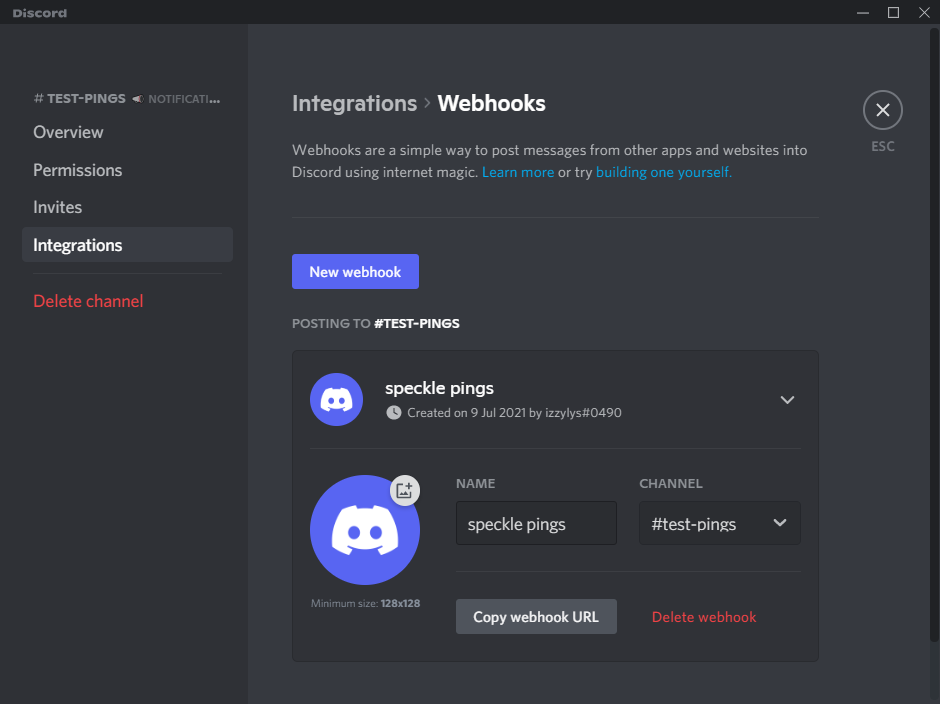Open the Invites settings tab
This screenshot has width=940, height=704.
tap(58, 207)
